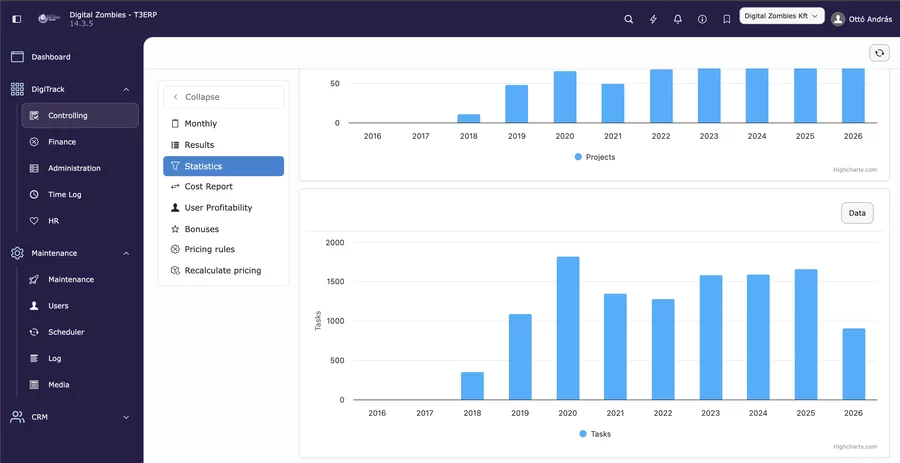
Task: Open the Digital Zombies Kft company dropdown
Action: pos(782,16)
